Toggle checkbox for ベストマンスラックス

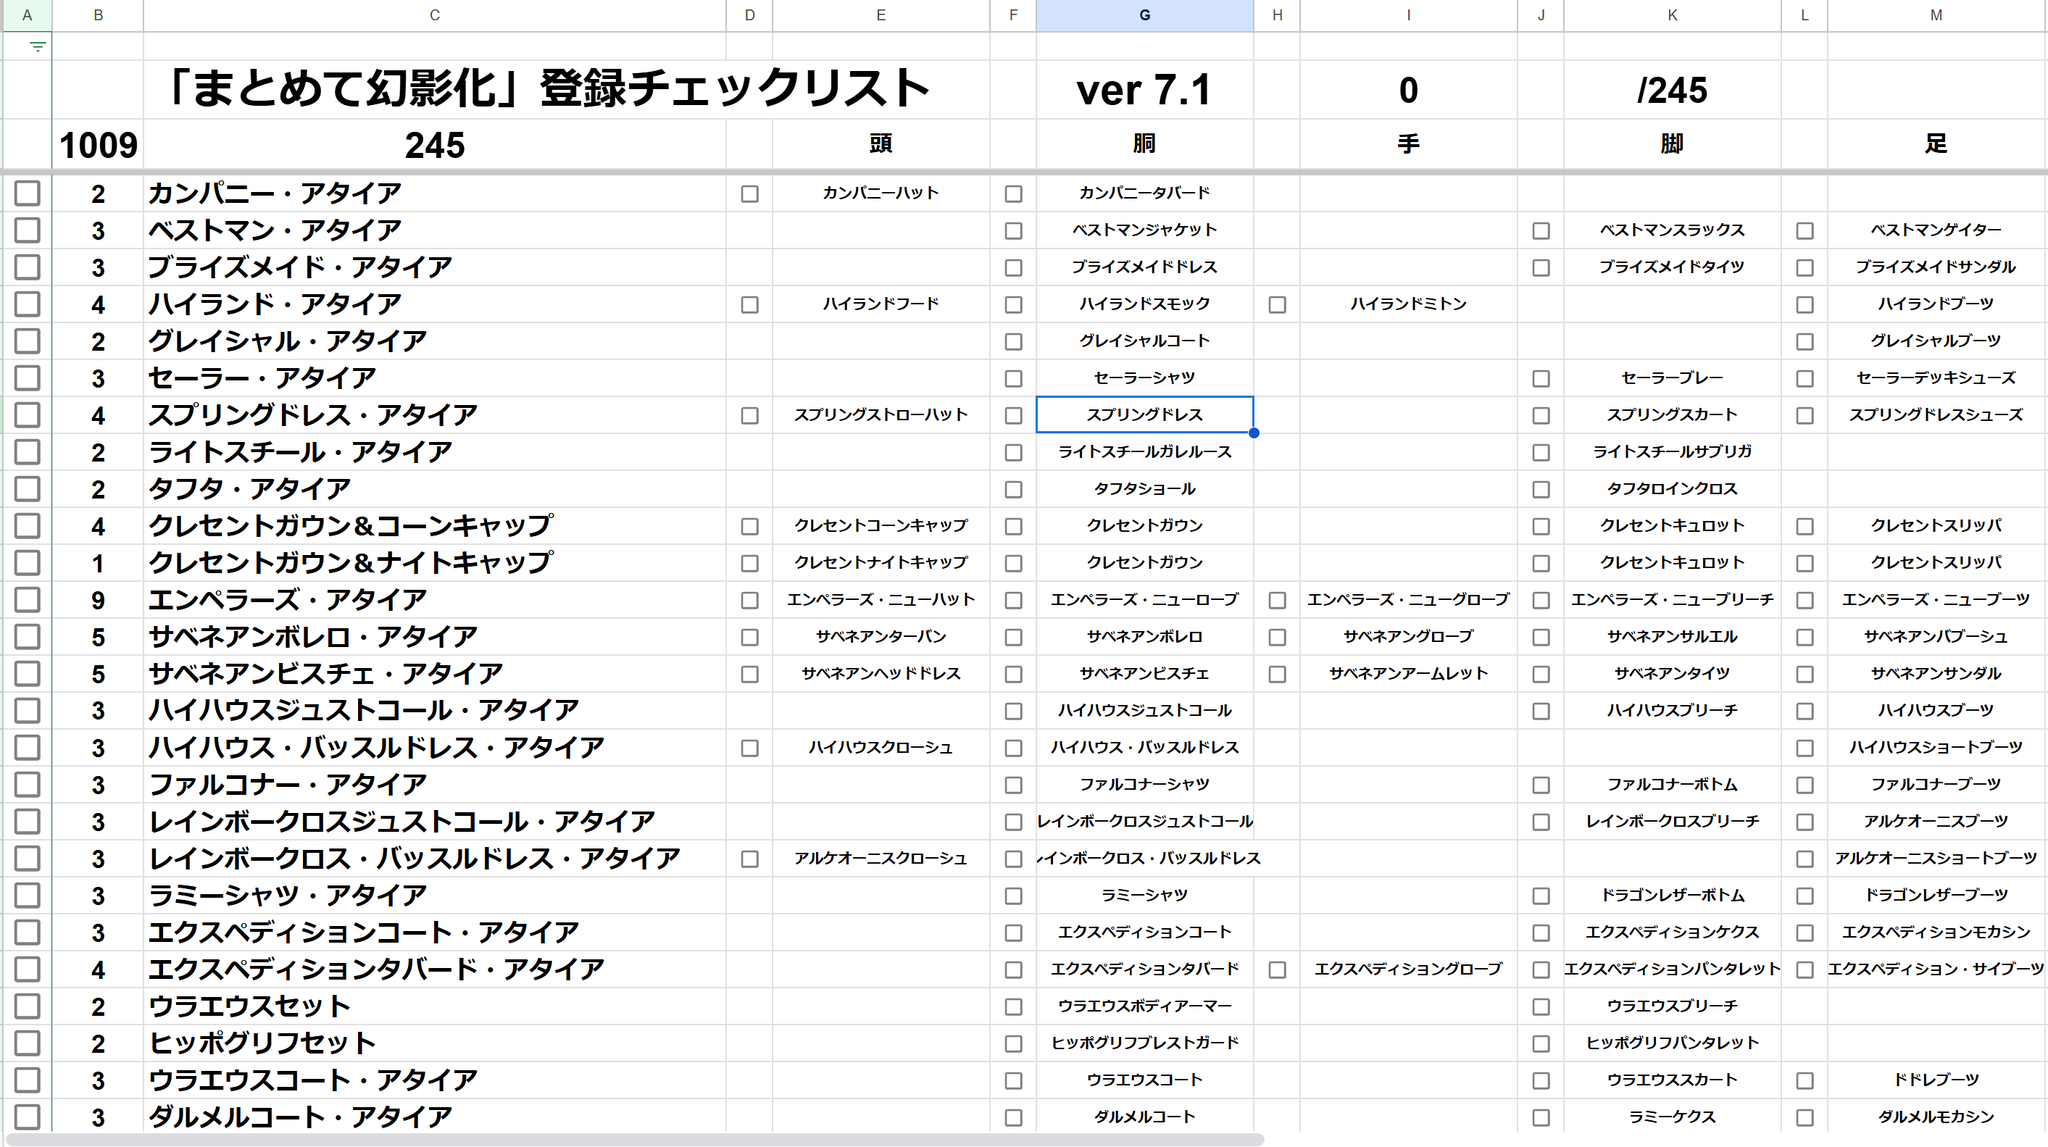pos(1541,231)
